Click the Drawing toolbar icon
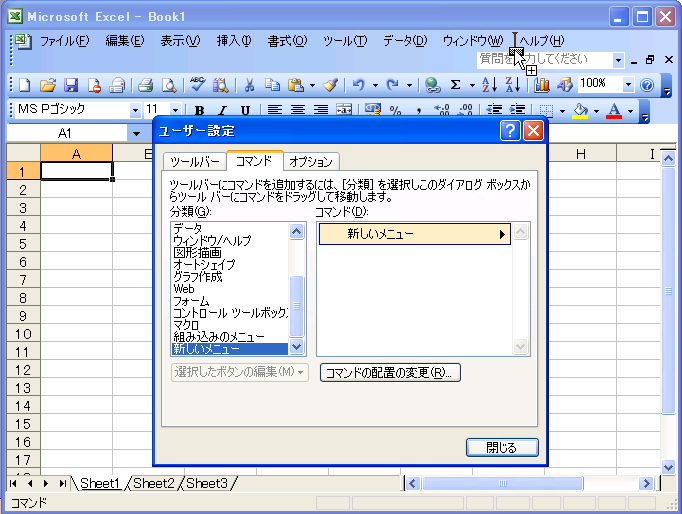The height and width of the screenshot is (514, 682). (x=565, y=85)
